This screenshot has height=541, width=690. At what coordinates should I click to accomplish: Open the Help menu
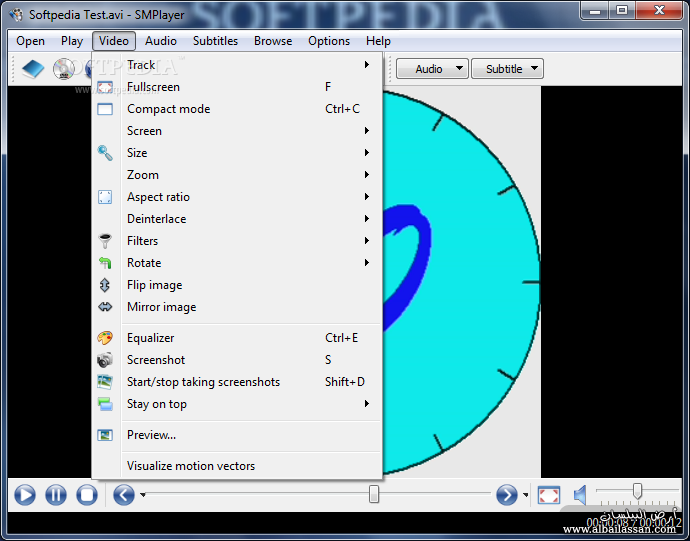pos(378,41)
